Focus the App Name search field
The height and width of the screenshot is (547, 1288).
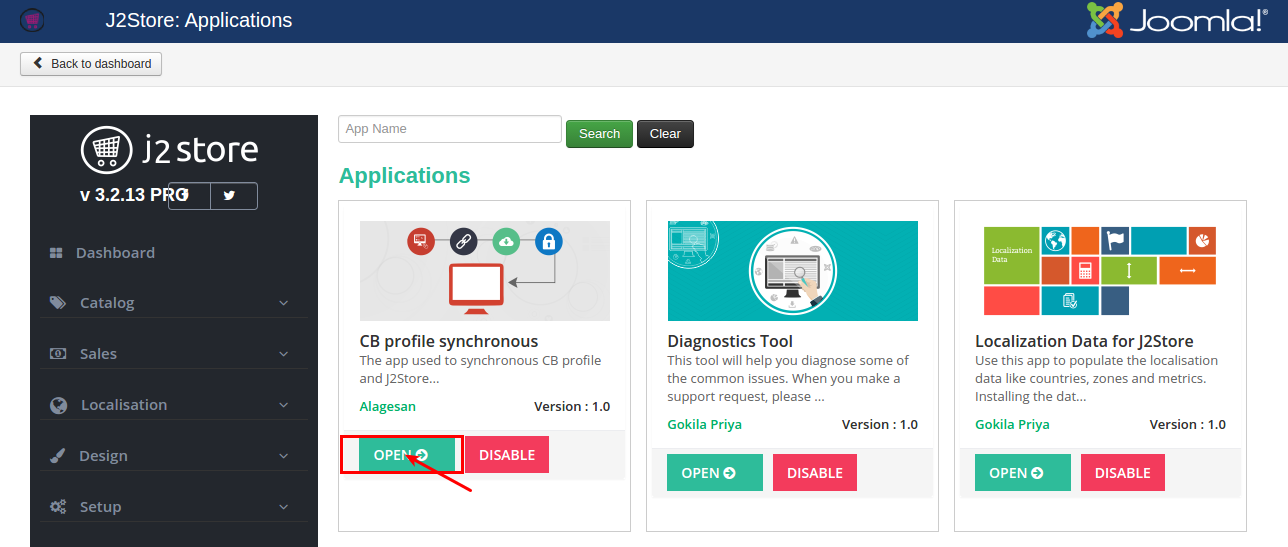point(450,129)
